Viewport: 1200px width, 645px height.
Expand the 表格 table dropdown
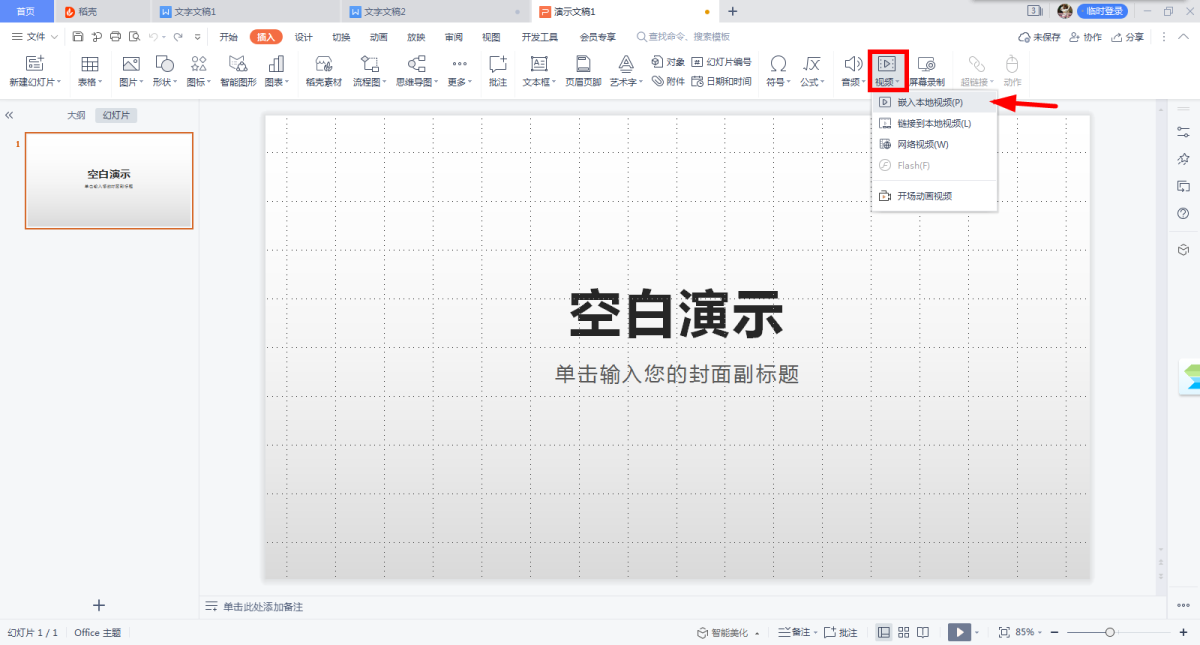pyautogui.click(x=89, y=82)
